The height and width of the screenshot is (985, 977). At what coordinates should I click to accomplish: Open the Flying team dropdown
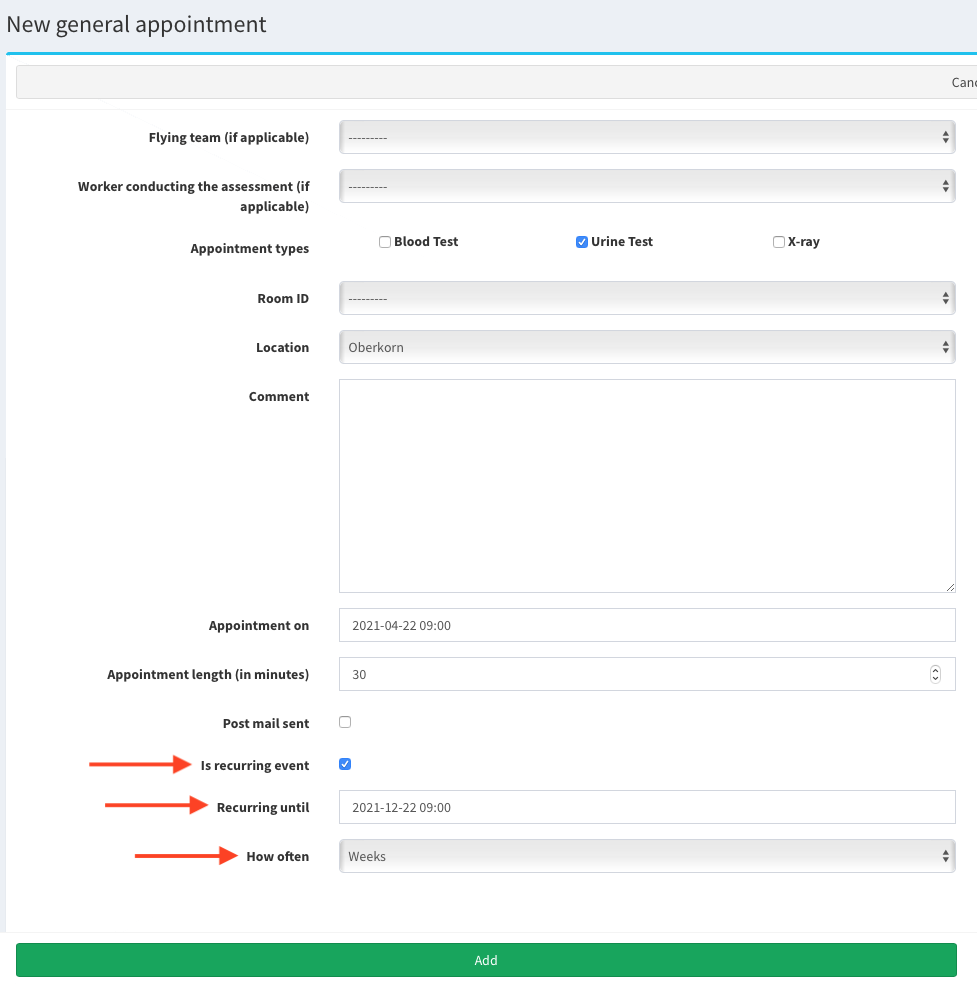647,137
